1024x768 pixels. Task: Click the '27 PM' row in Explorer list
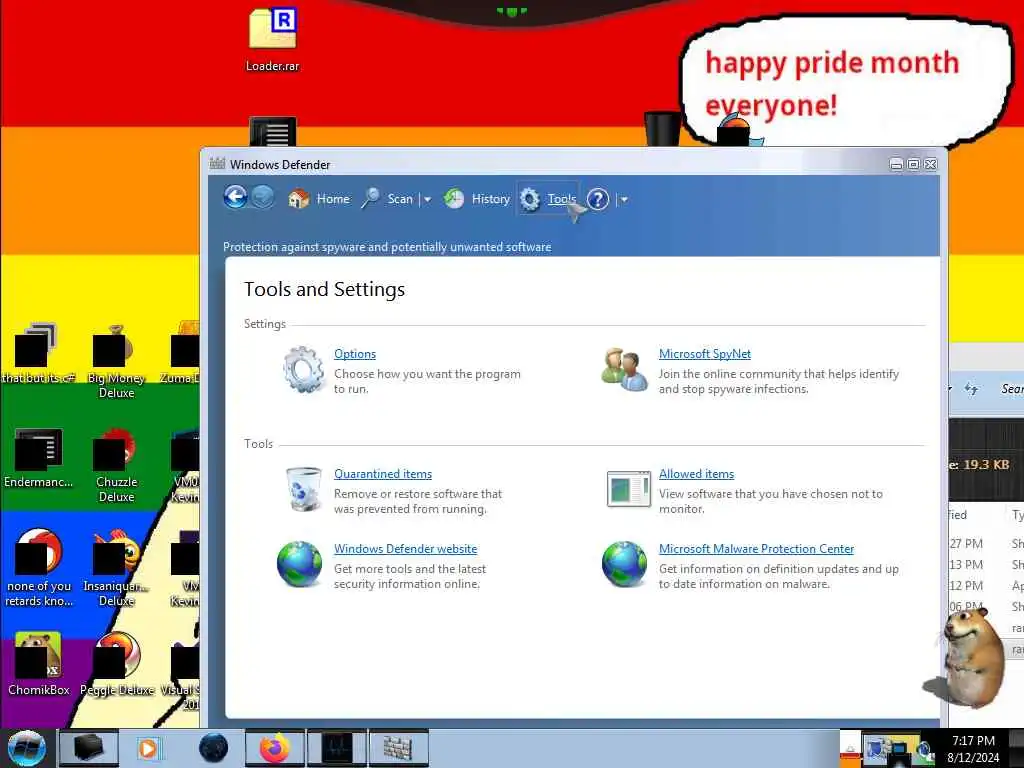[986, 543]
